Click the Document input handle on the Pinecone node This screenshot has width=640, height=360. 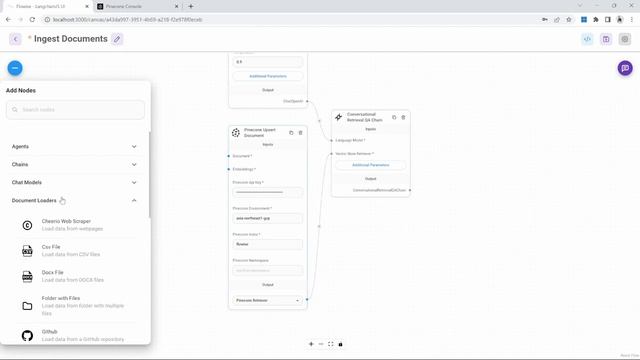(x=229, y=156)
